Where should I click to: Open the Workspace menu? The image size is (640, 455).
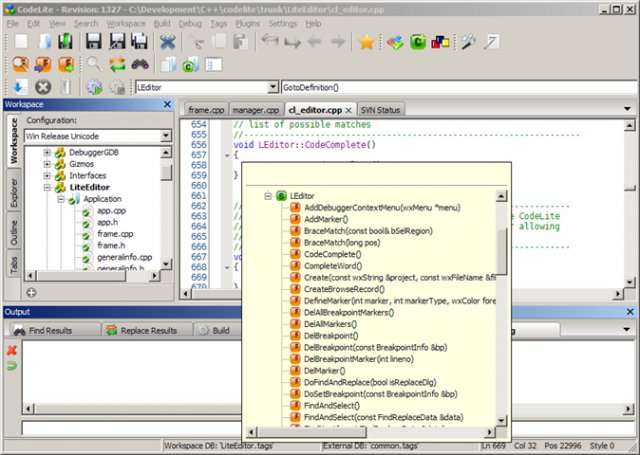pyautogui.click(x=126, y=24)
